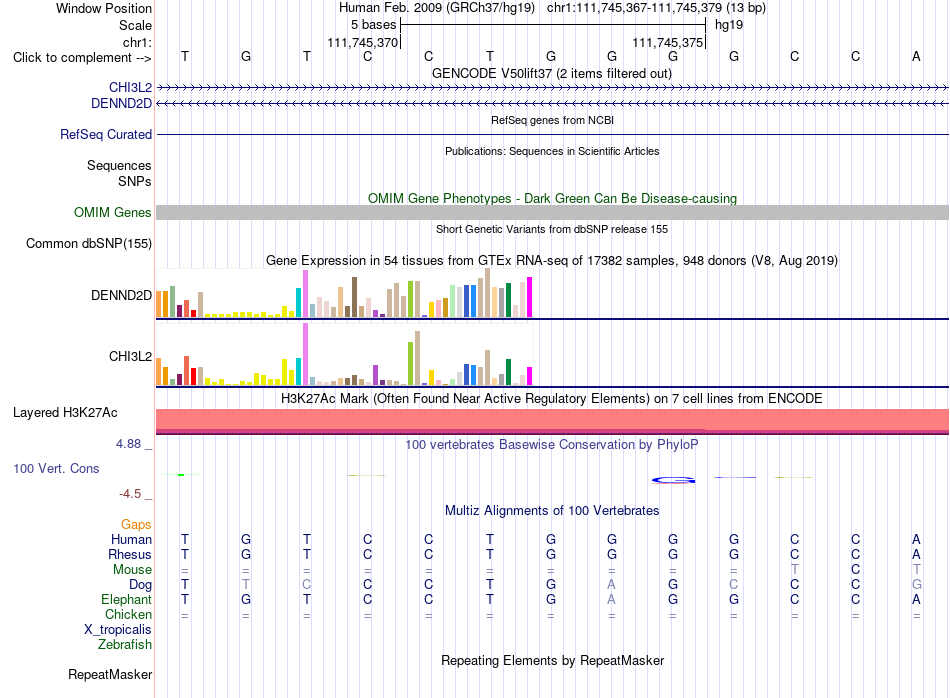Image resolution: width=950 pixels, height=698 pixels.
Task: Click the RefSeq Curated track line
Action: tap(552, 135)
